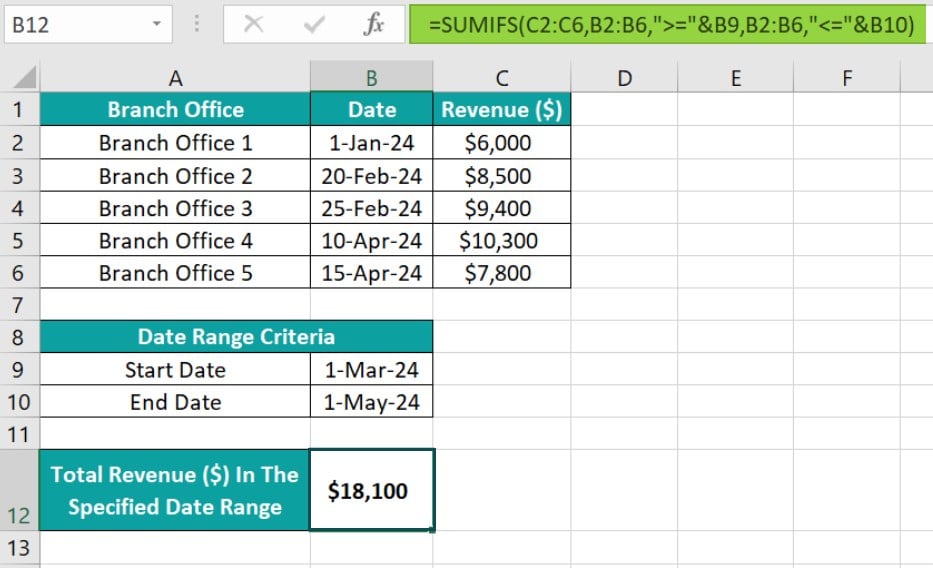Image resolution: width=933 pixels, height=568 pixels.
Task: Select cell "Branch Office 1"
Action: click(175, 143)
